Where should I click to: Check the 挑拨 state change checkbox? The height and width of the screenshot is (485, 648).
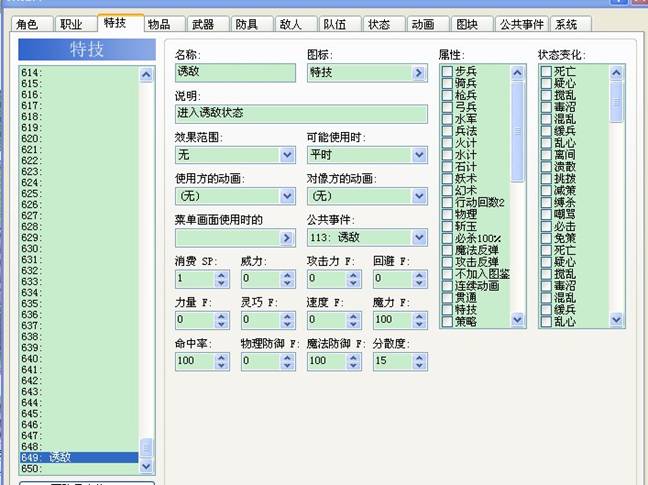click(546, 179)
